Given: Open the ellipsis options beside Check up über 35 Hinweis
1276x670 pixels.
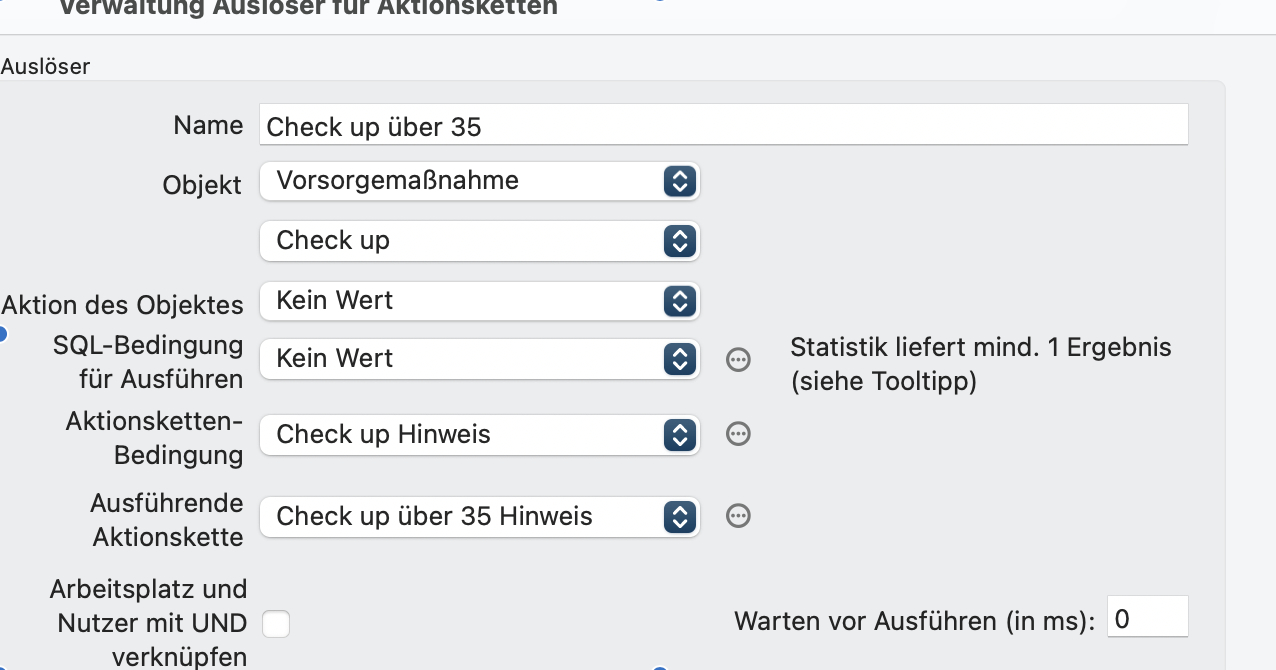Looking at the screenshot, I should coord(738,516).
